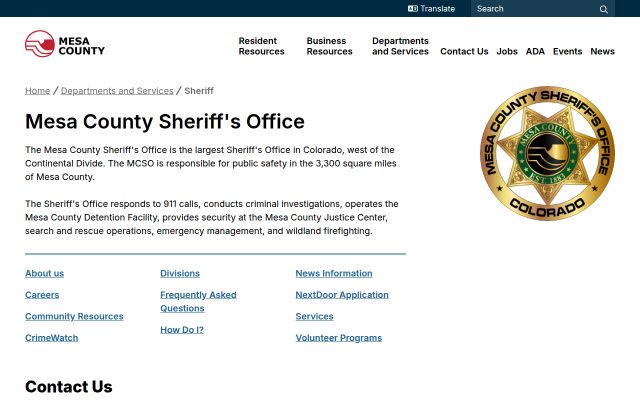Open Departments and Services menu
Image resolution: width=640 pixels, height=400 pixels.
[x=400, y=46]
